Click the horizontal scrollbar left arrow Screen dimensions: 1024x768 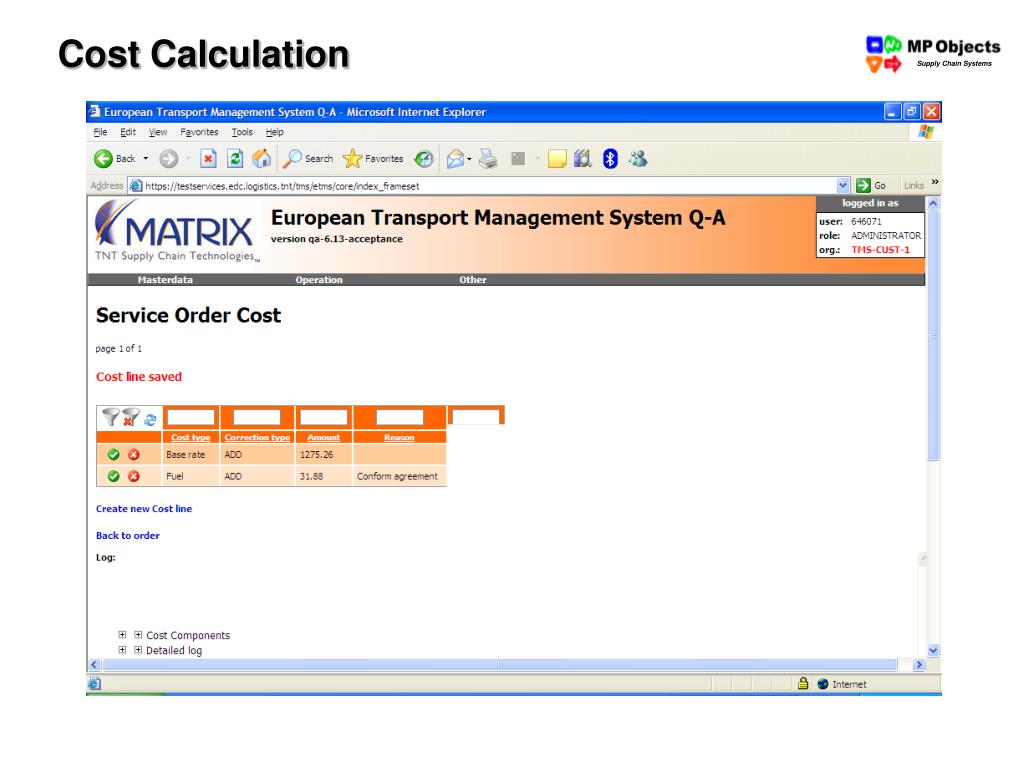(x=94, y=665)
